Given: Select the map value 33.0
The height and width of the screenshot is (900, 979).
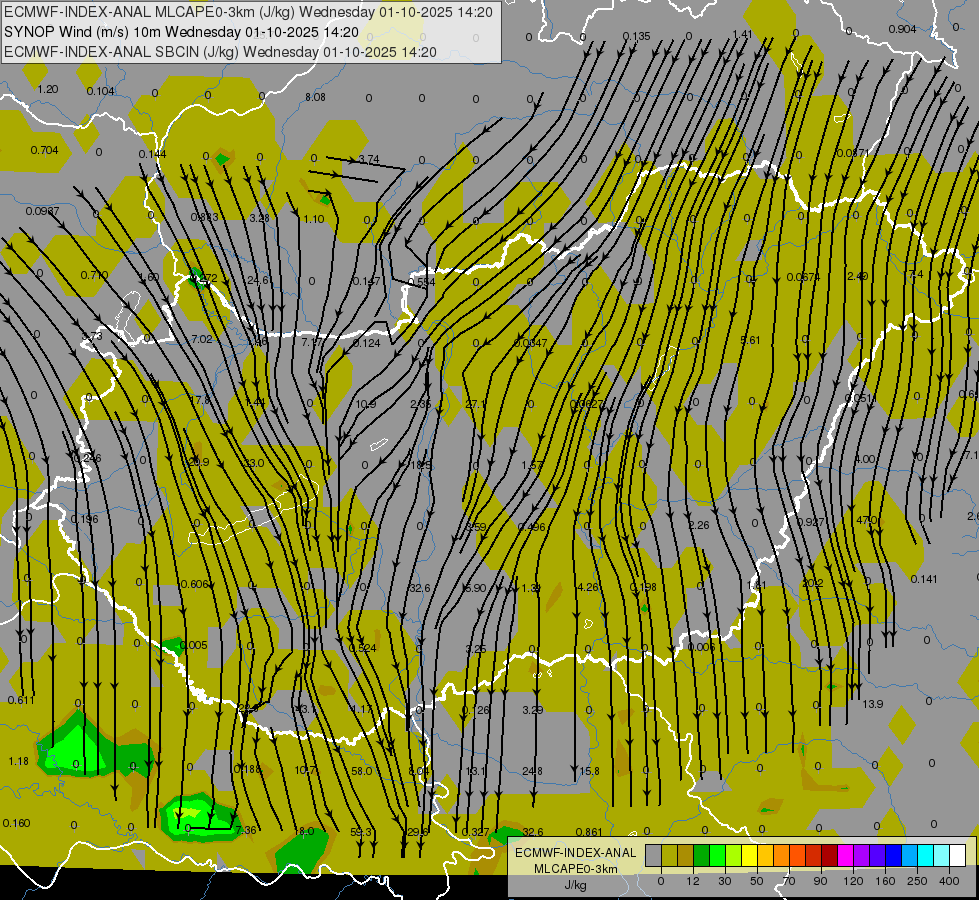Looking at the screenshot, I should point(253,463).
